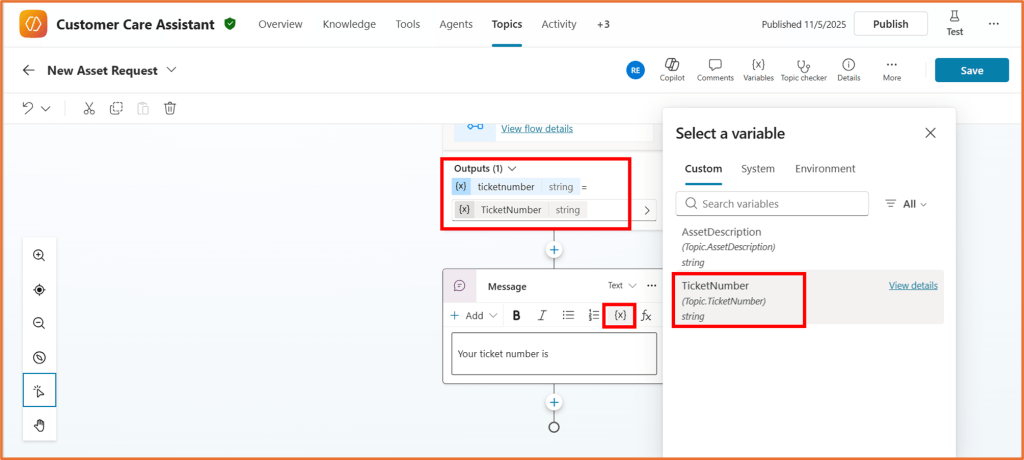Open the Text type dropdown in Message node

[x=622, y=286]
